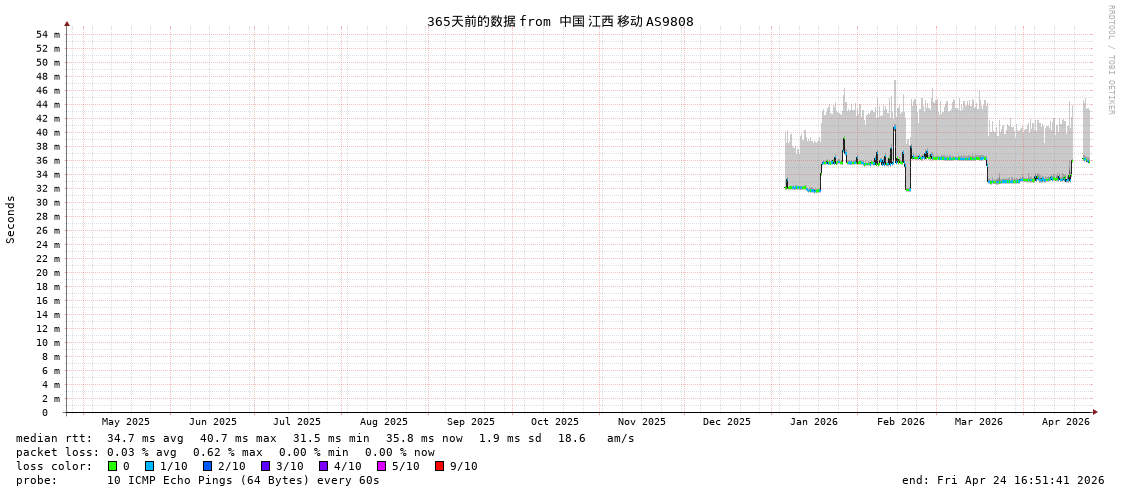
Task: Select the Oct 2025 time axis label
Action: [554, 422]
